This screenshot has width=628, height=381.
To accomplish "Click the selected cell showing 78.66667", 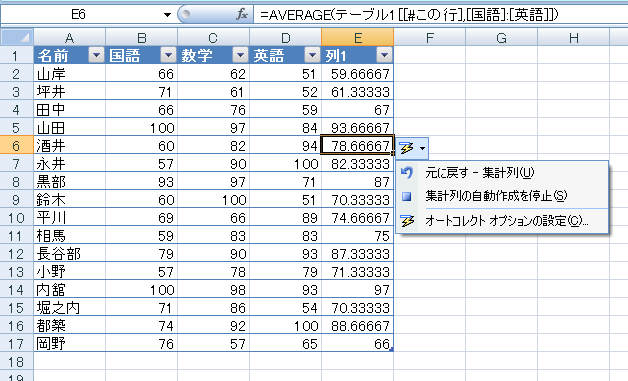I will click(x=358, y=145).
